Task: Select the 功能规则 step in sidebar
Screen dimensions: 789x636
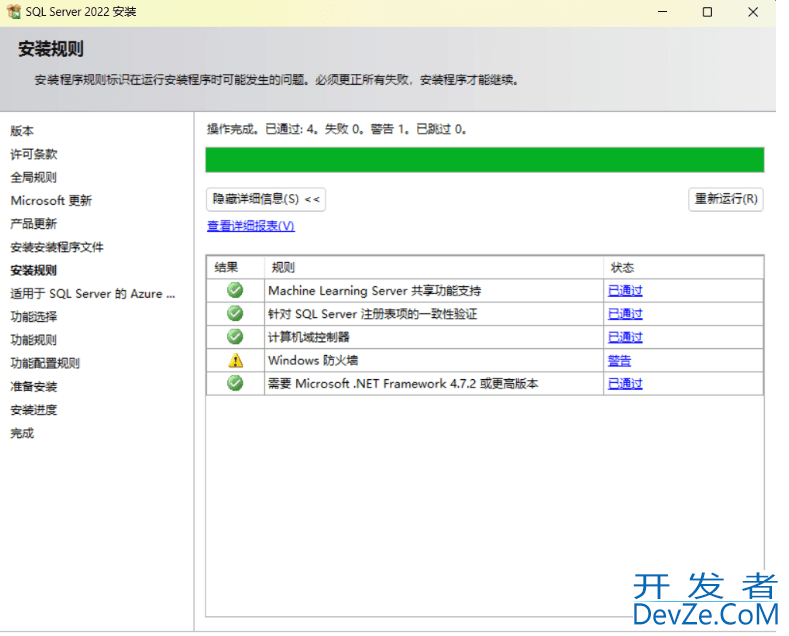Action: tap(34, 340)
